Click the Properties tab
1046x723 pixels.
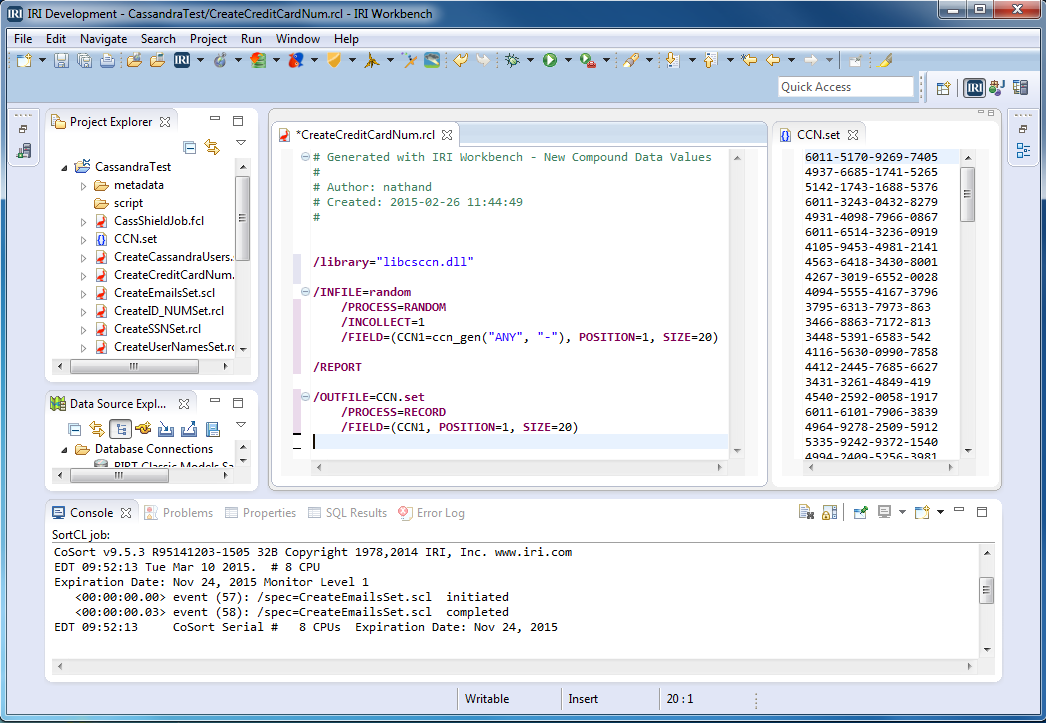pos(261,513)
